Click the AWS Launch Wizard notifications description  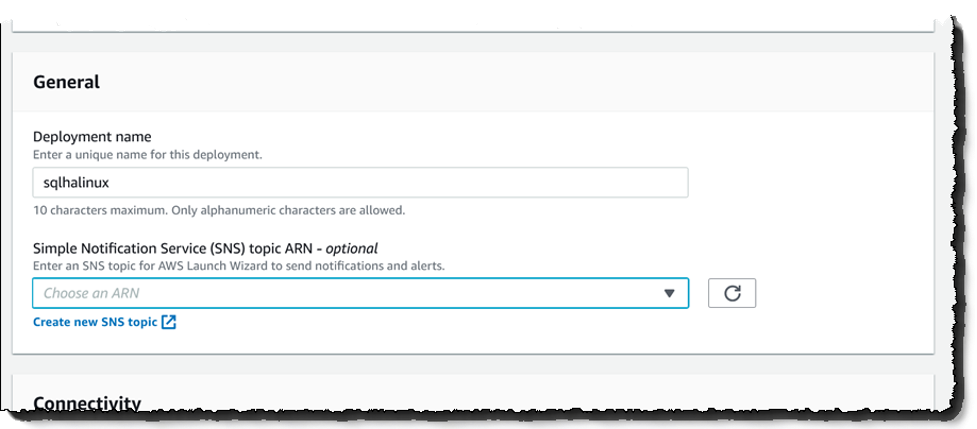239,266
